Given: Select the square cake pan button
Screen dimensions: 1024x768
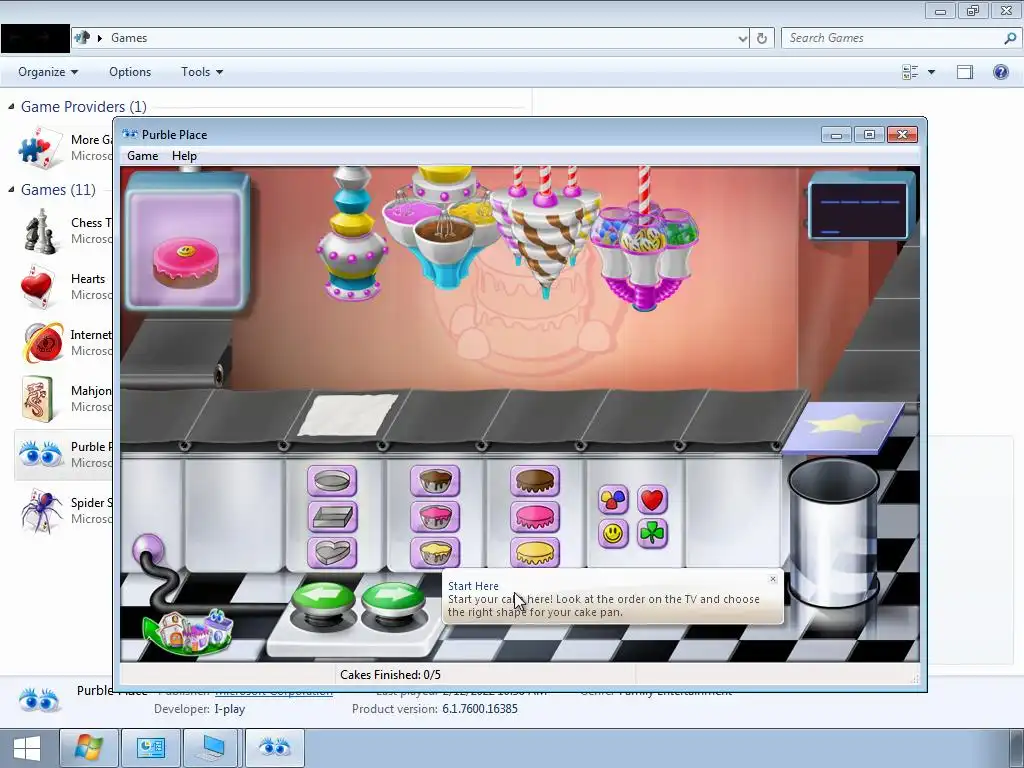Looking at the screenshot, I should (x=332, y=518).
